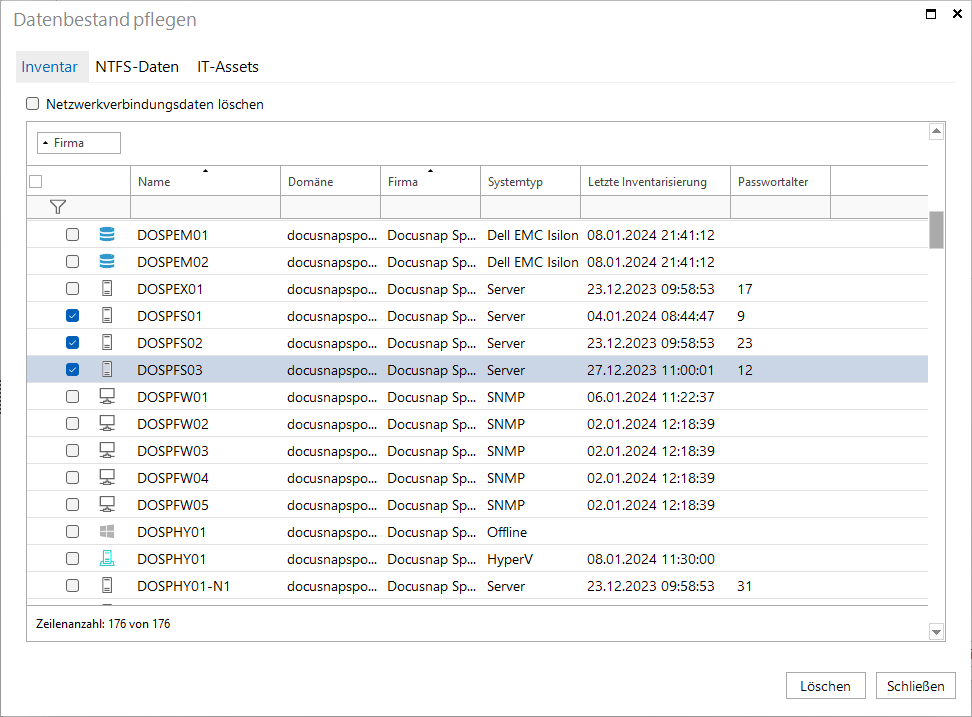972x717 pixels.
Task: Click the Schließen button
Action: click(x=916, y=685)
